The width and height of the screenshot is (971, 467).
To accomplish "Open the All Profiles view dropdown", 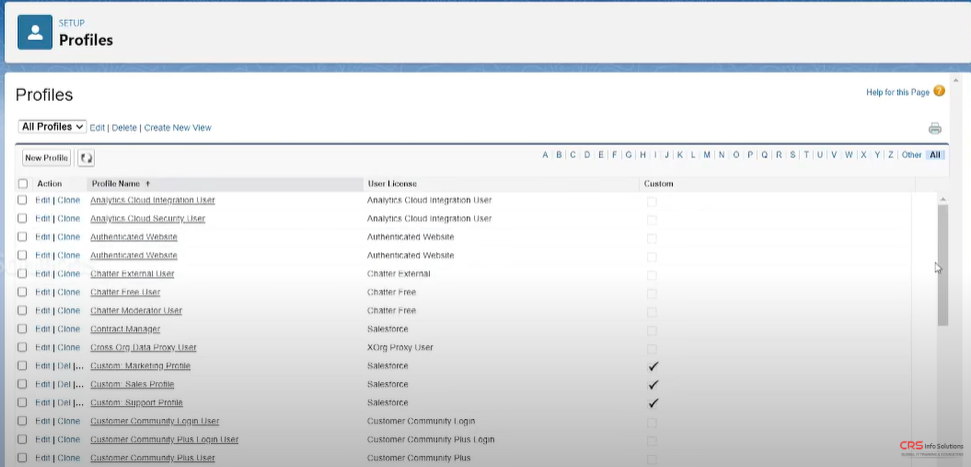I will (53, 127).
